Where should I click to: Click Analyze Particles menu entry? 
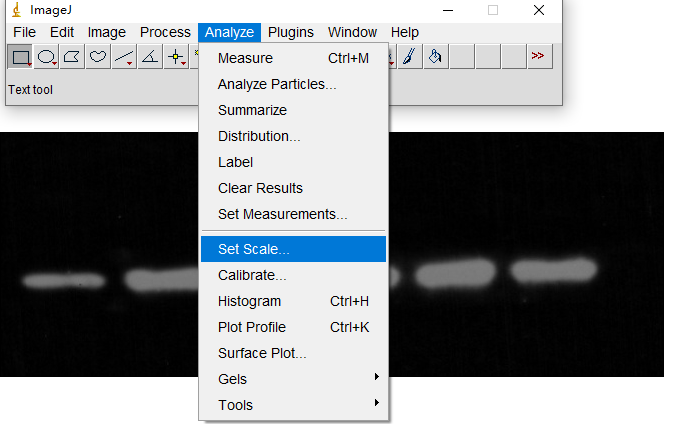pyautogui.click(x=277, y=84)
